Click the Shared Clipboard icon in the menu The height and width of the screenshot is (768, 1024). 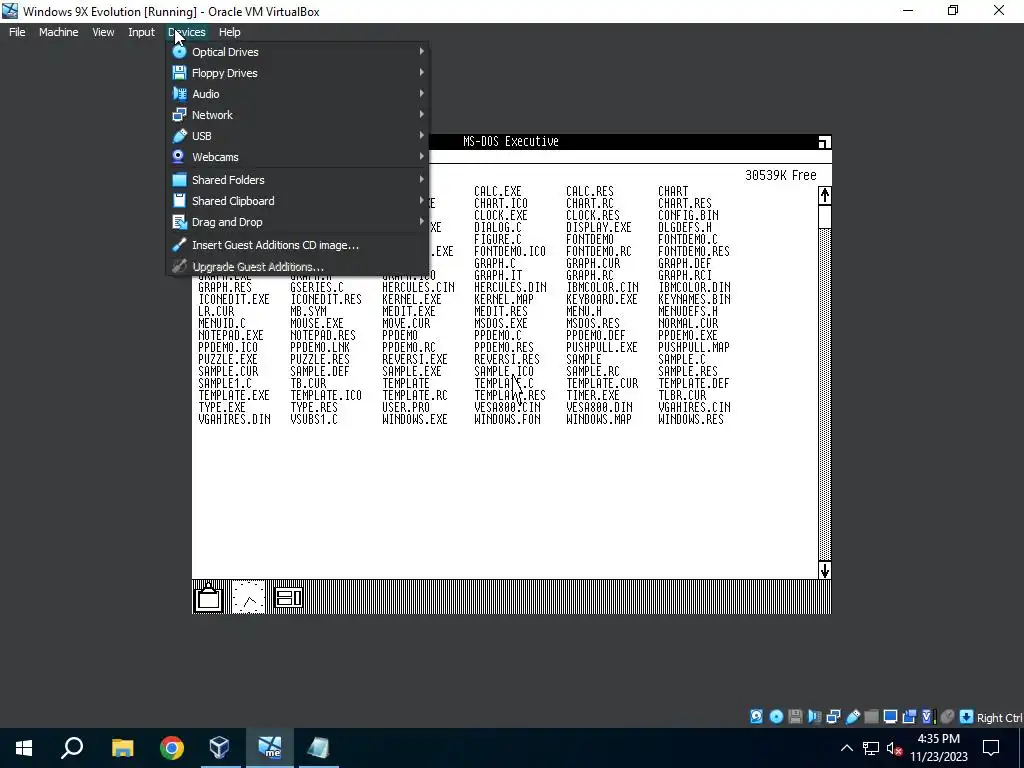[179, 200]
